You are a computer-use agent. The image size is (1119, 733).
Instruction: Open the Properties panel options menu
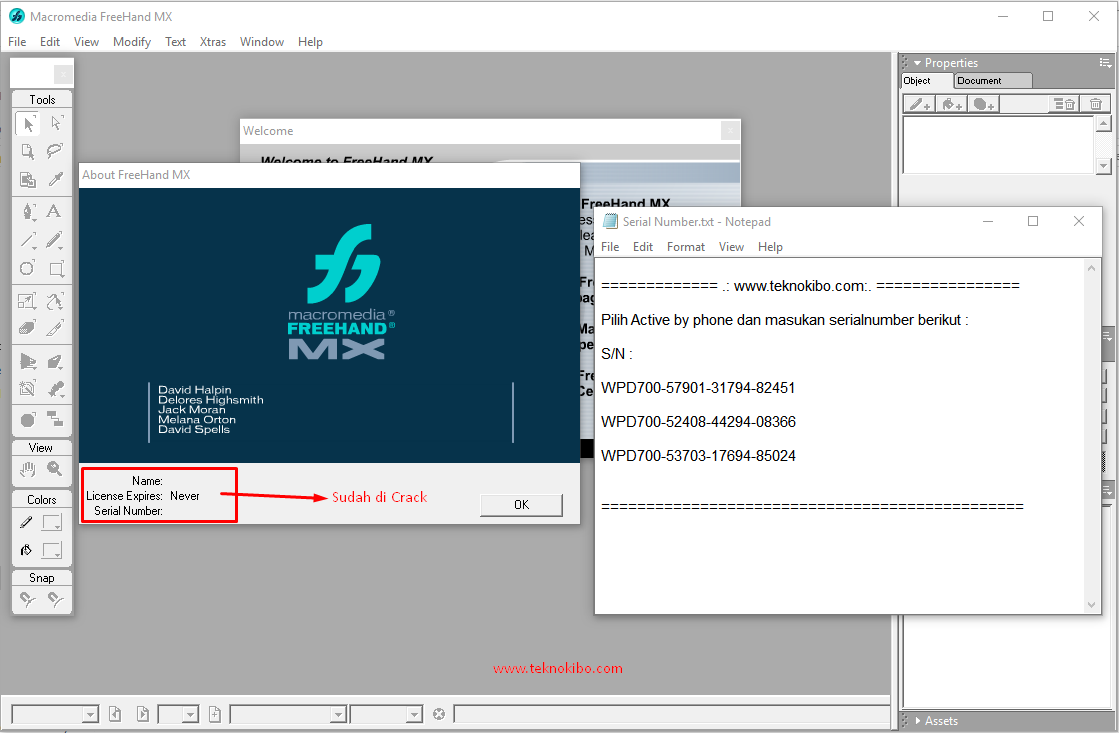(1105, 63)
